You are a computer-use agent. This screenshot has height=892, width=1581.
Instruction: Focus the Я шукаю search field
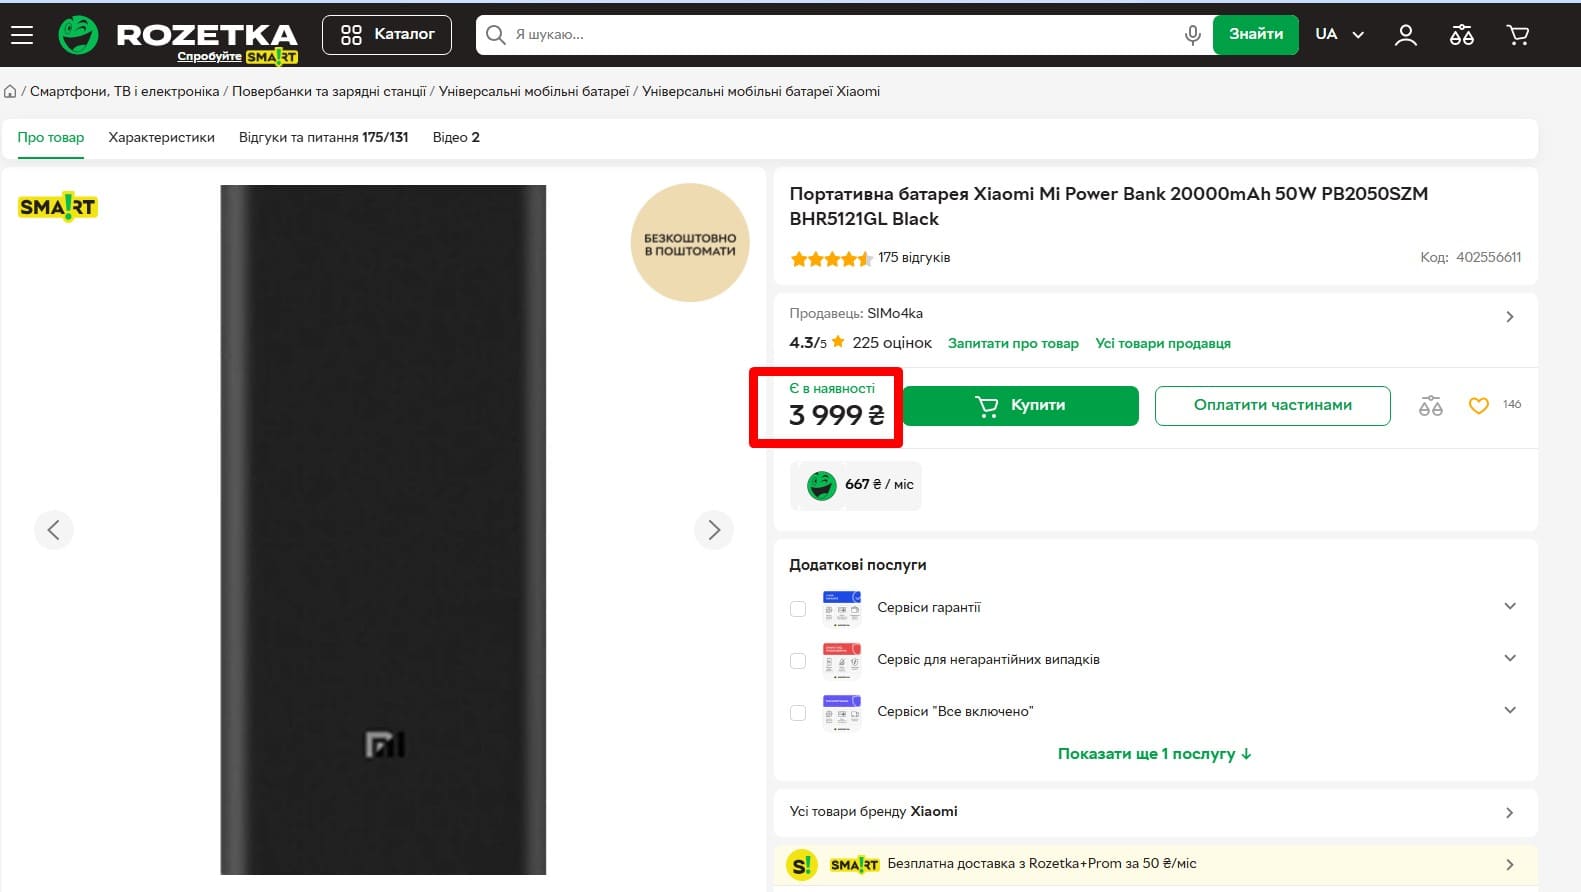pos(840,35)
